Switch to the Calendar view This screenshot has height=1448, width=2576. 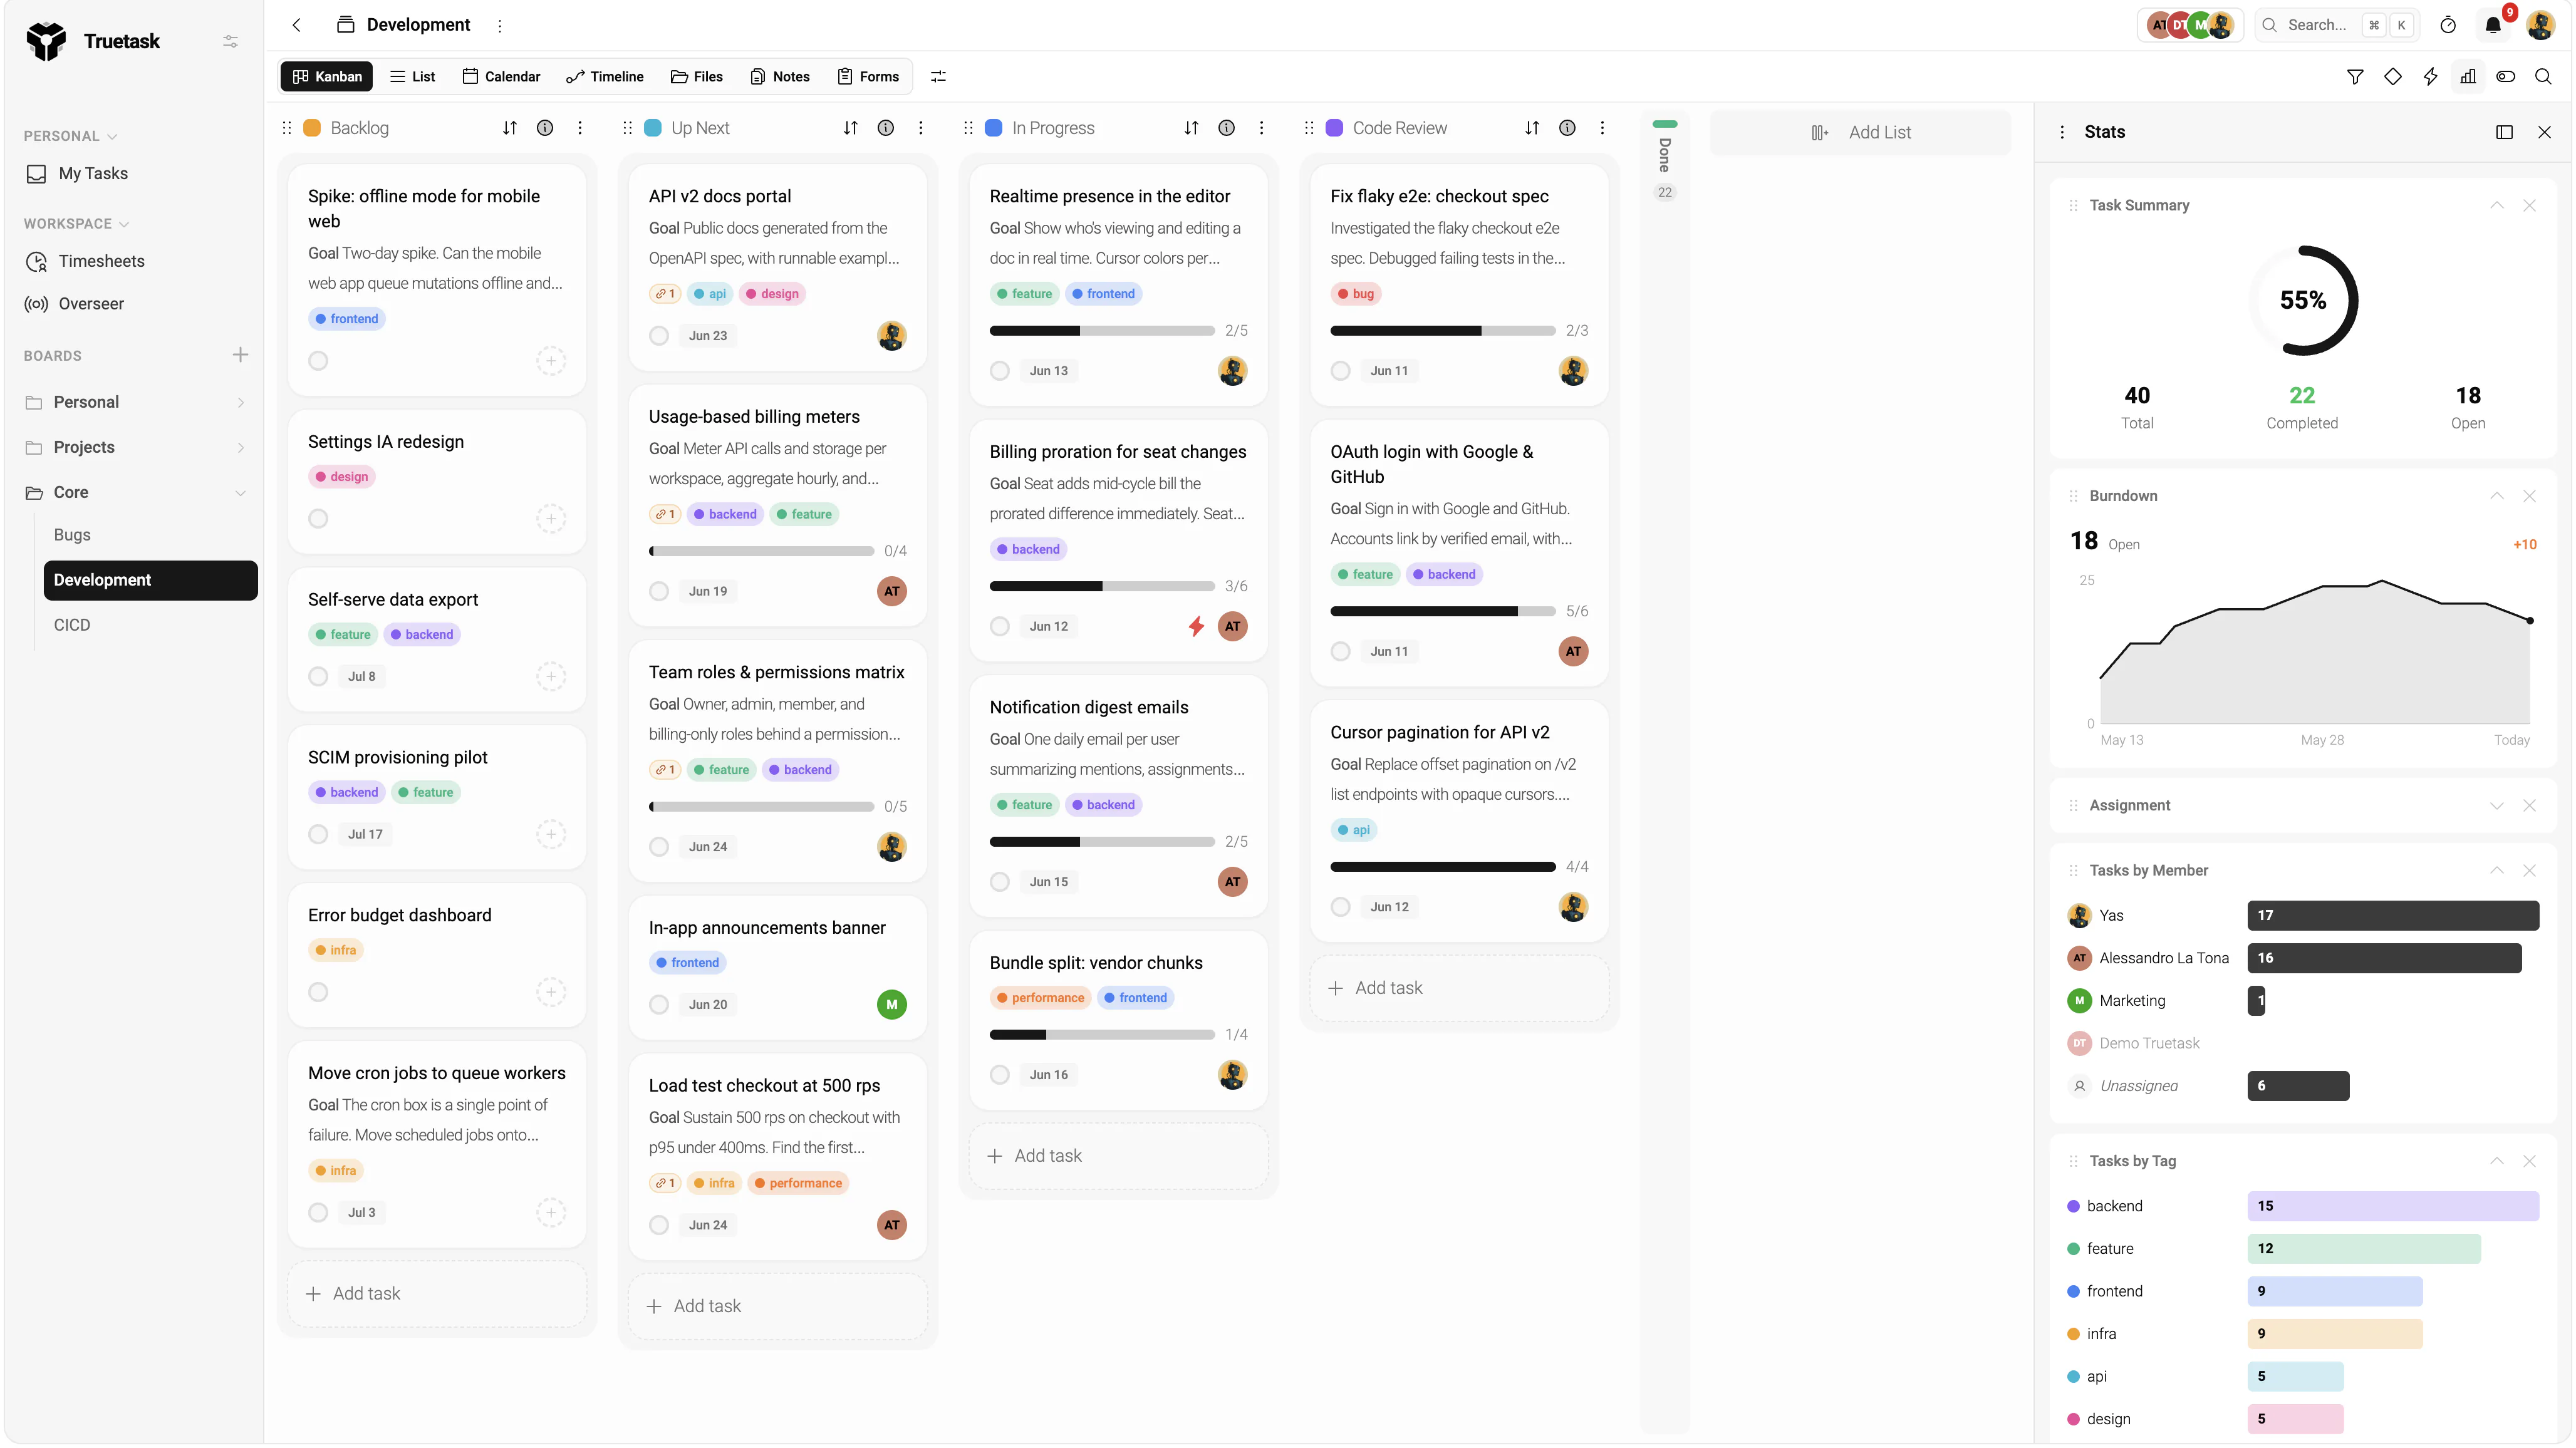click(x=501, y=76)
